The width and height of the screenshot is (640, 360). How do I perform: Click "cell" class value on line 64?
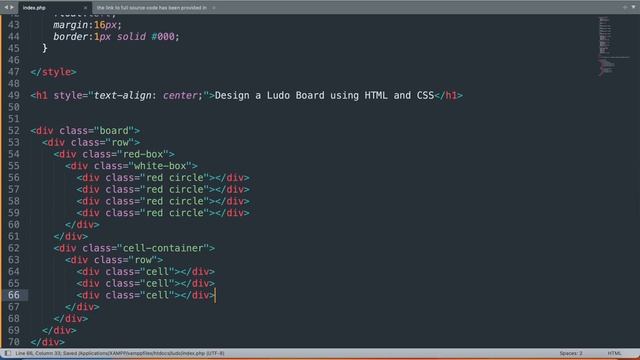(157, 272)
